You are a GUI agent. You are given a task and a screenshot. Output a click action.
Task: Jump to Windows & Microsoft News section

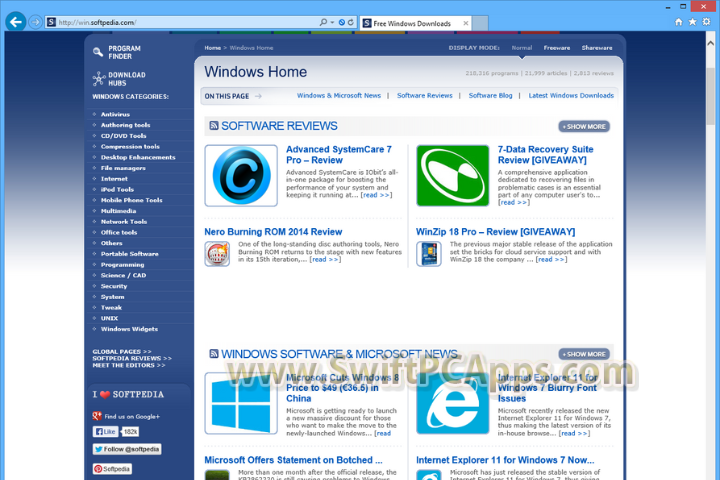click(338, 96)
